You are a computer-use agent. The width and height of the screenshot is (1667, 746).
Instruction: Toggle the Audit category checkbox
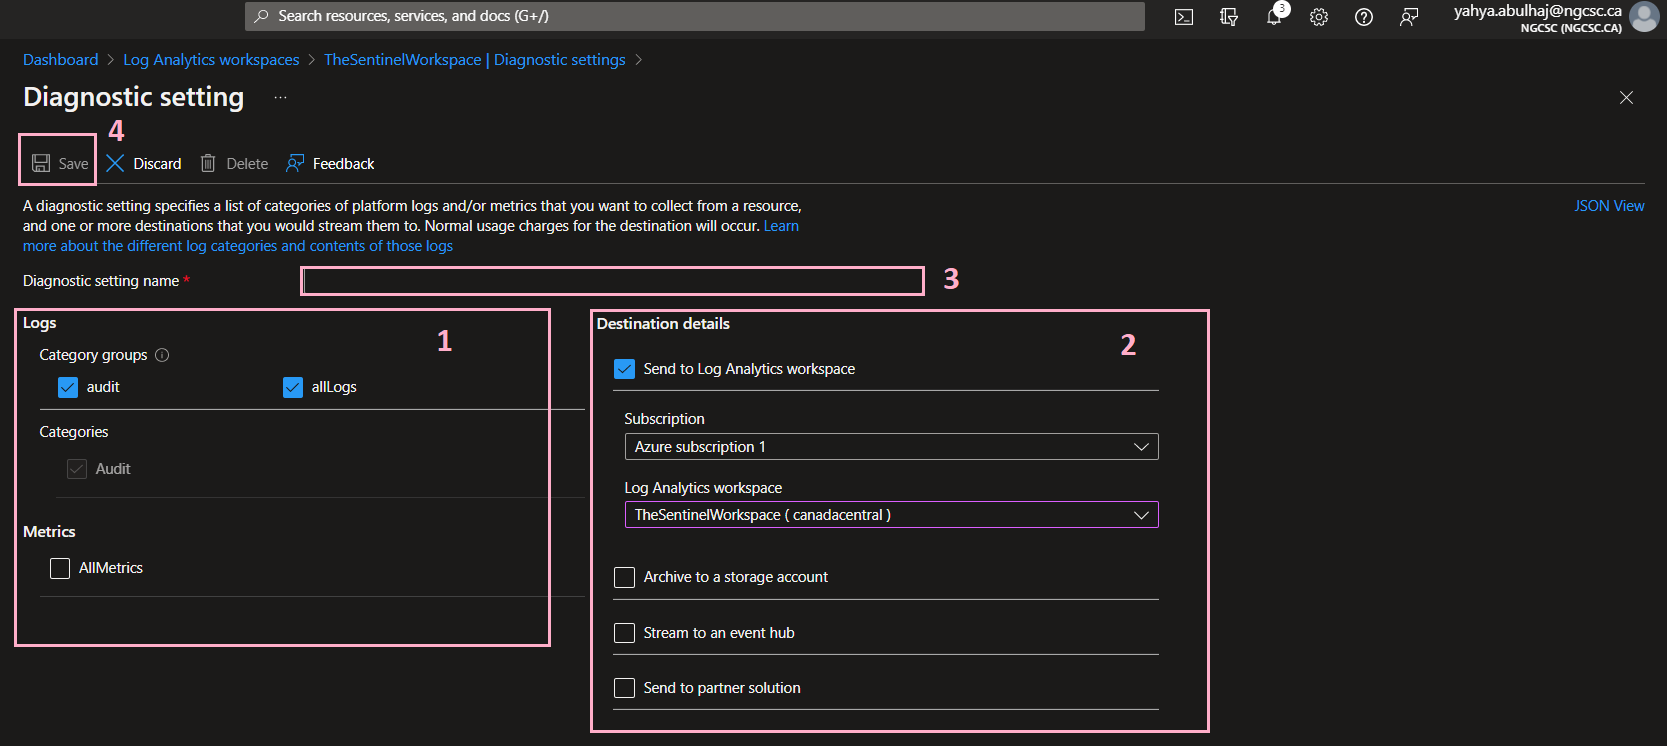point(77,469)
